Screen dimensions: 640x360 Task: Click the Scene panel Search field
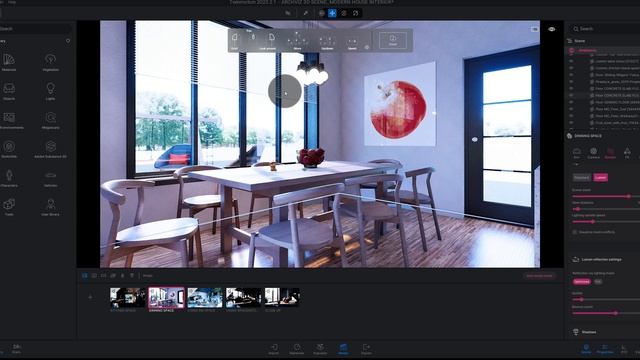(606, 29)
